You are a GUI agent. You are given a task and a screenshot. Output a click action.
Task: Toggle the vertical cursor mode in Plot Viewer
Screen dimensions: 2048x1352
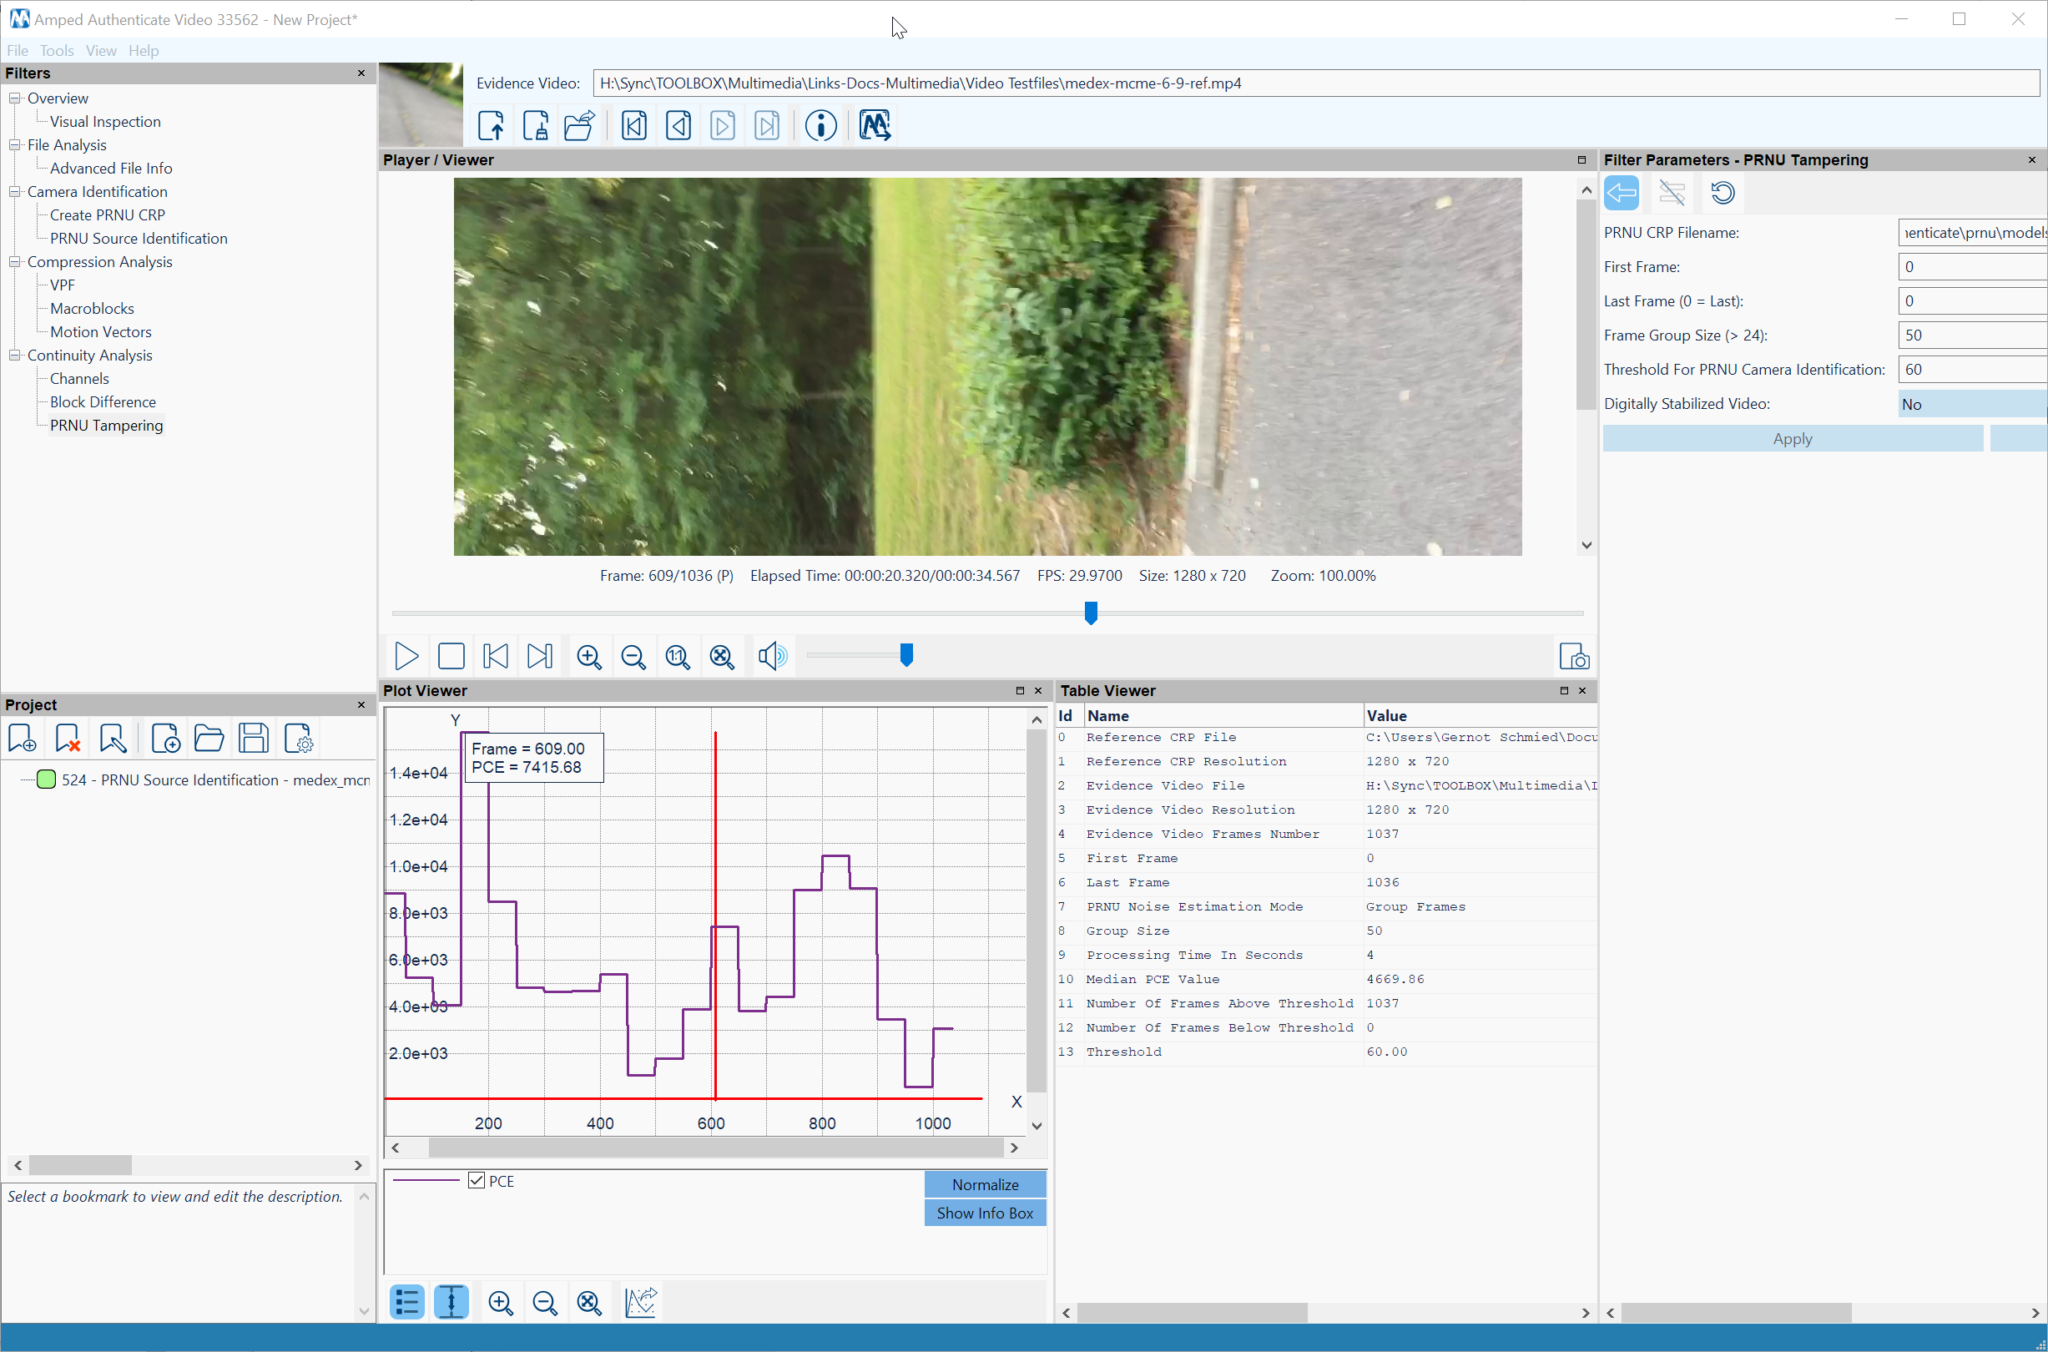point(451,1301)
